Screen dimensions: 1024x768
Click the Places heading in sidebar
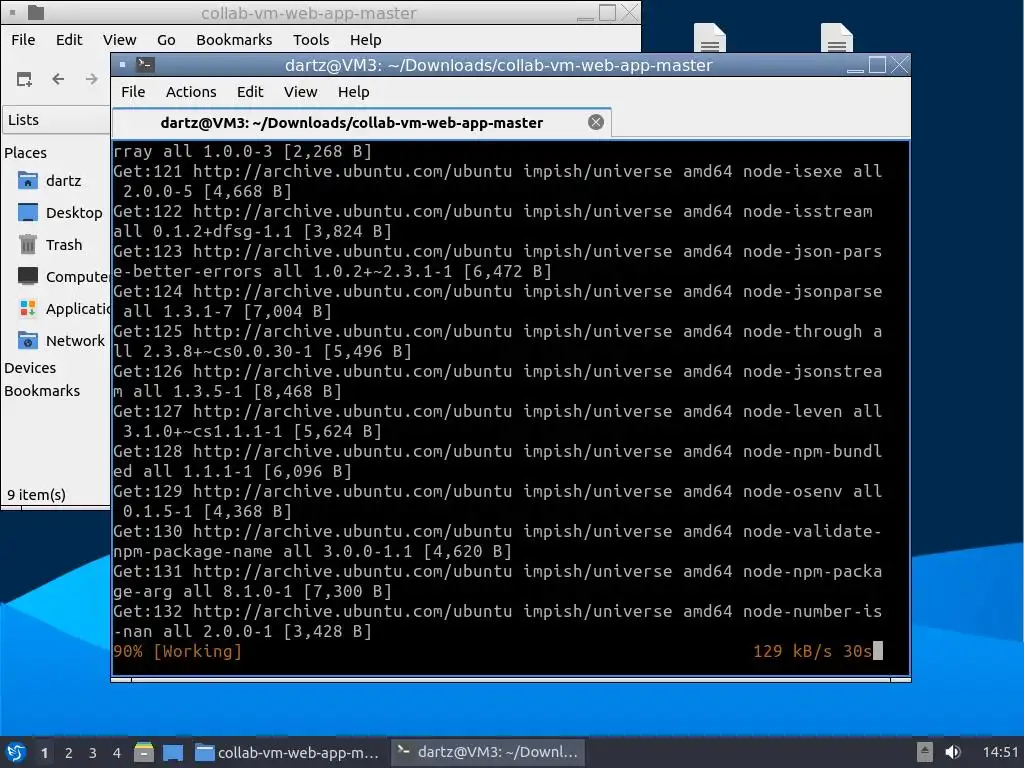(25, 153)
